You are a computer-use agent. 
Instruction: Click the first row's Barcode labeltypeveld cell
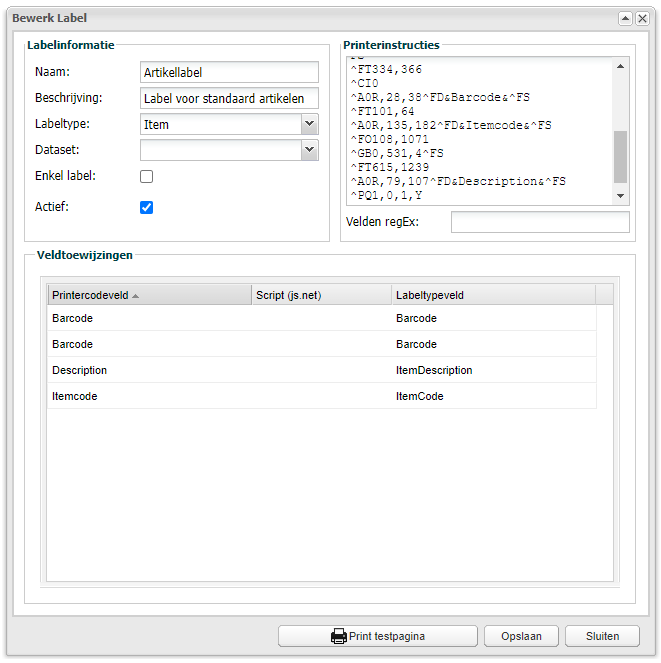coord(494,318)
